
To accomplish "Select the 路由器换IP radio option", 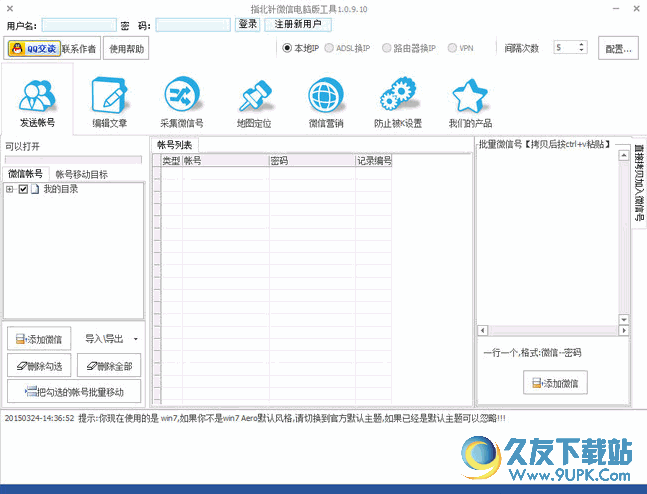I will point(386,48).
